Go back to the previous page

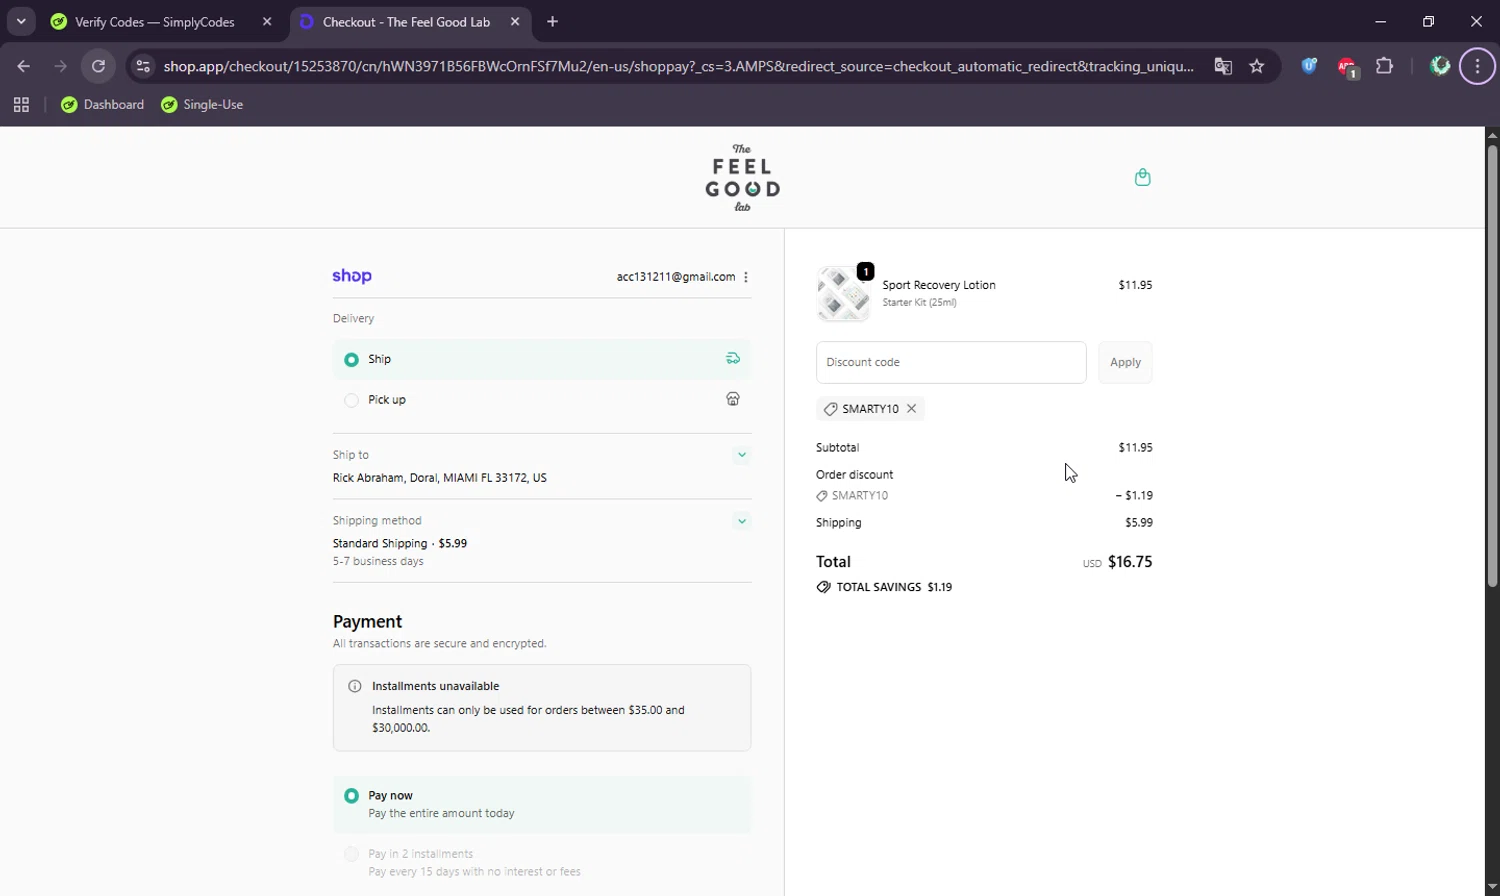pyautogui.click(x=24, y=66)
